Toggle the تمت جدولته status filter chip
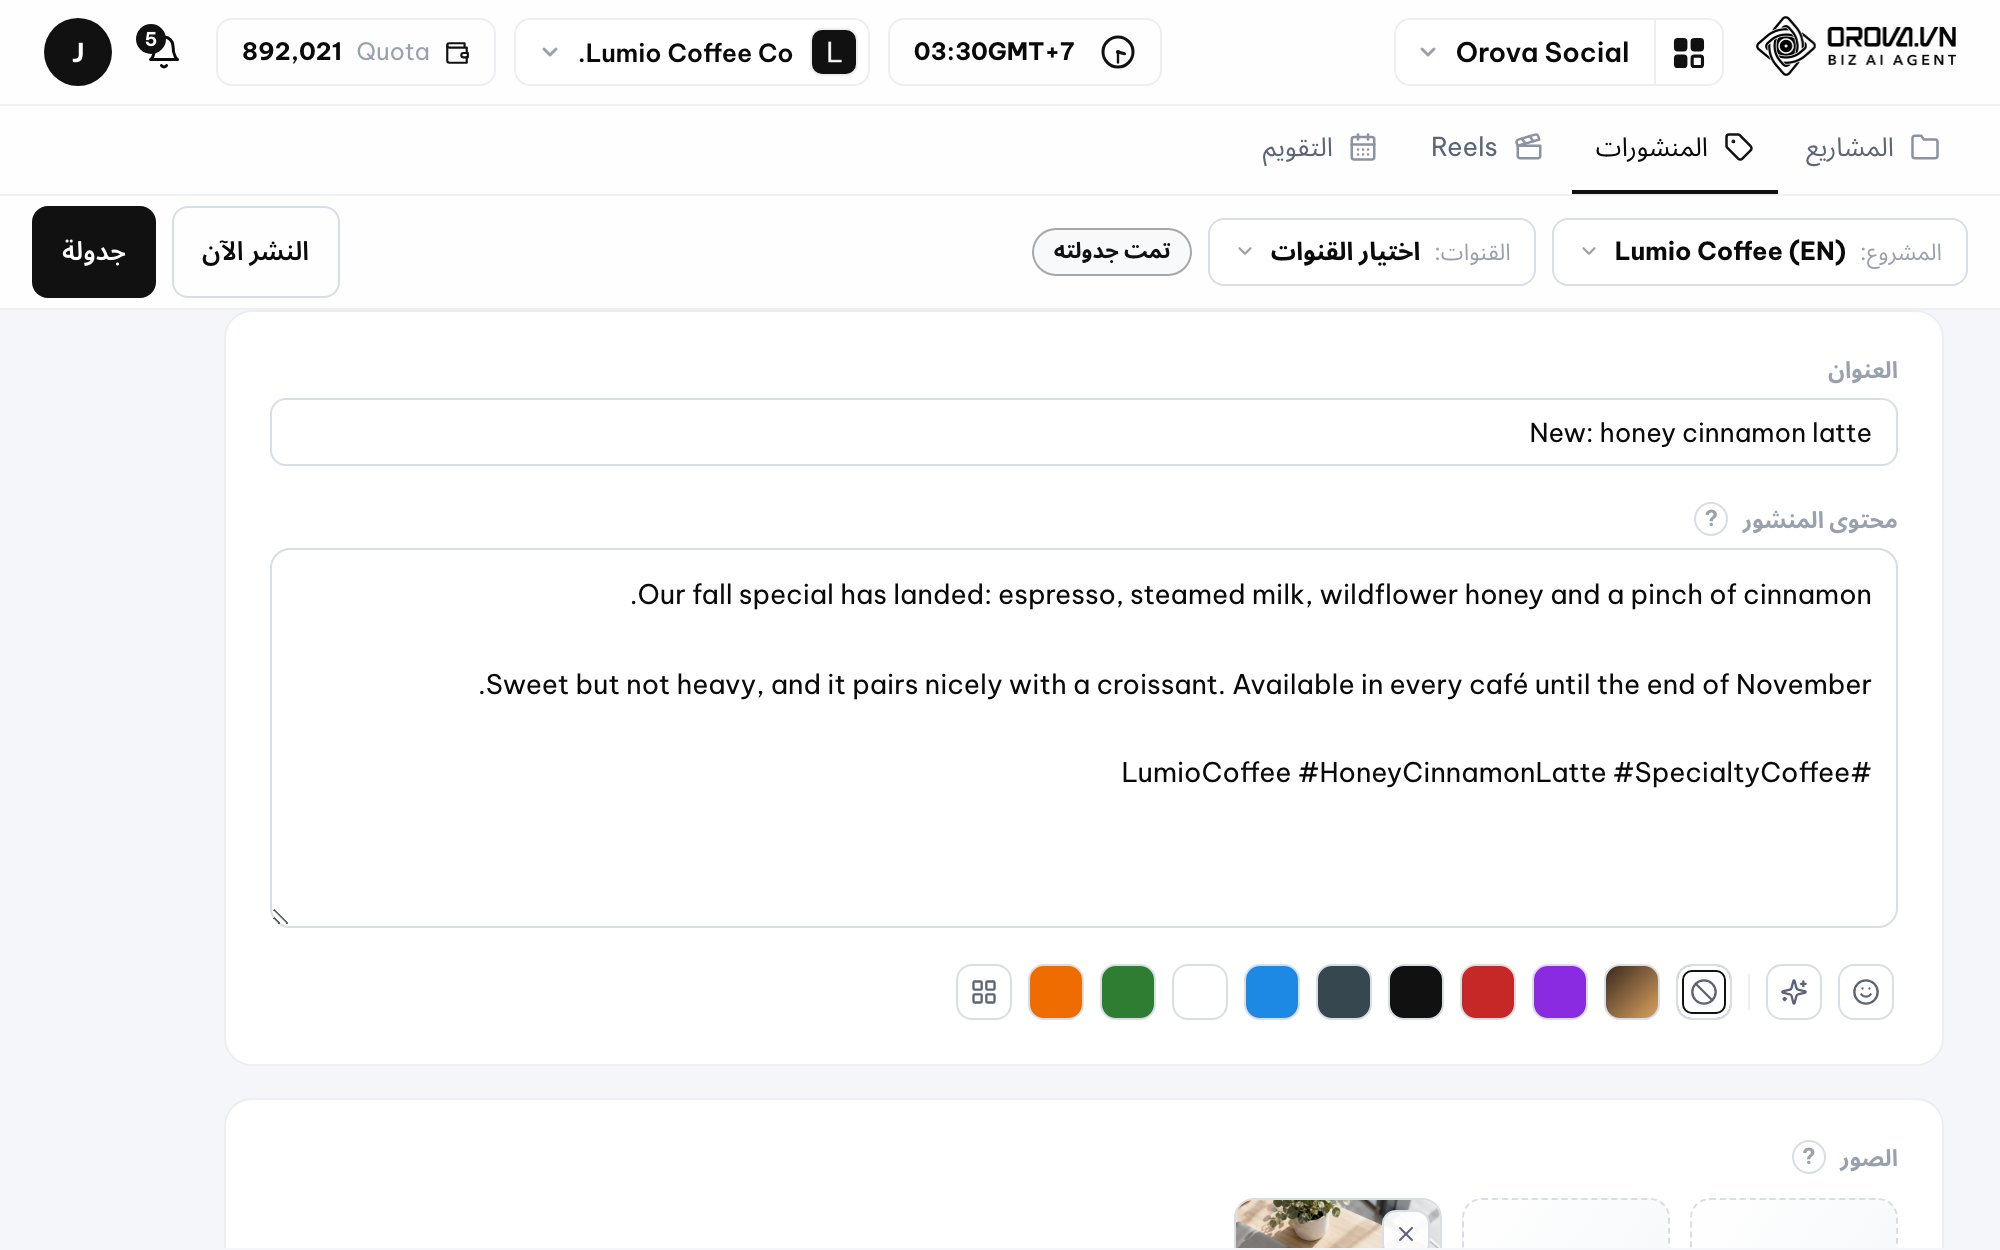This screenshot has height=1250, width=2000. [1112, 251]
